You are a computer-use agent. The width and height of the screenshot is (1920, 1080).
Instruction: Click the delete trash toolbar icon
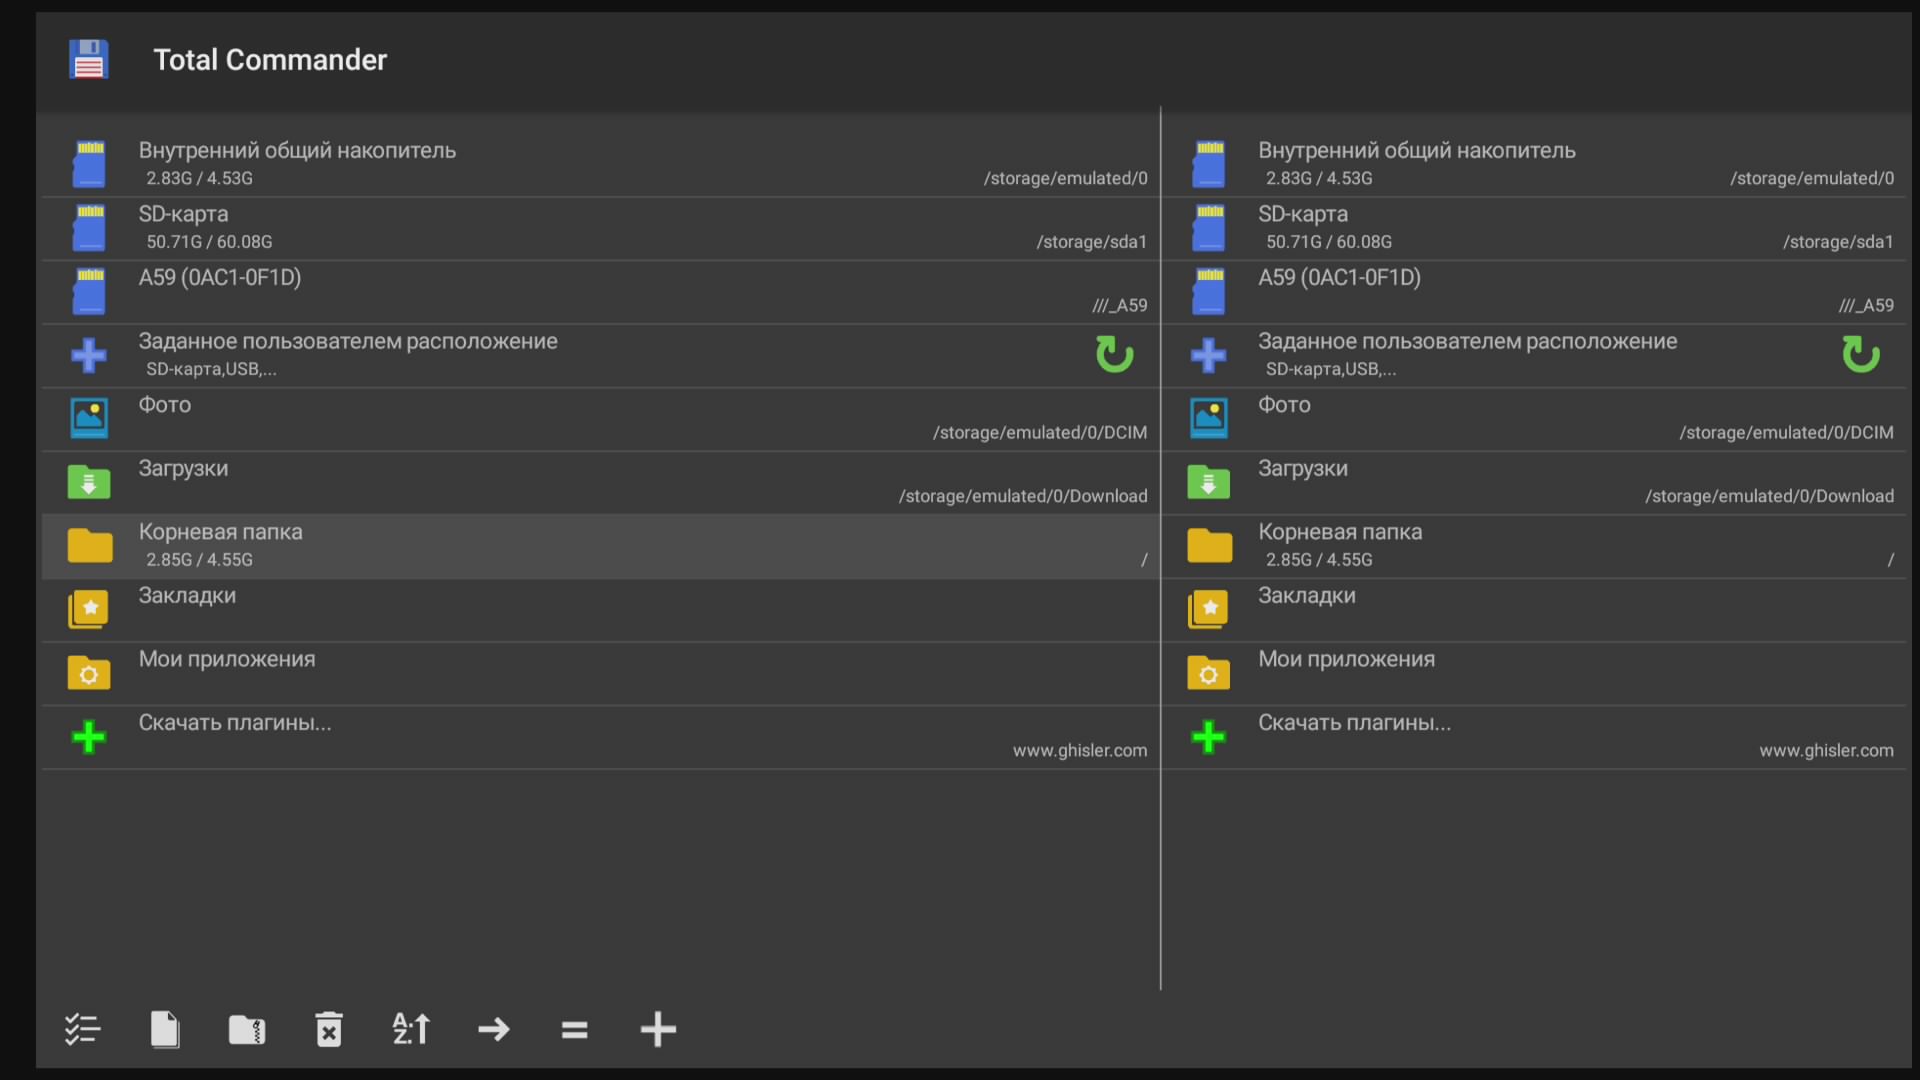[329, 1029]
